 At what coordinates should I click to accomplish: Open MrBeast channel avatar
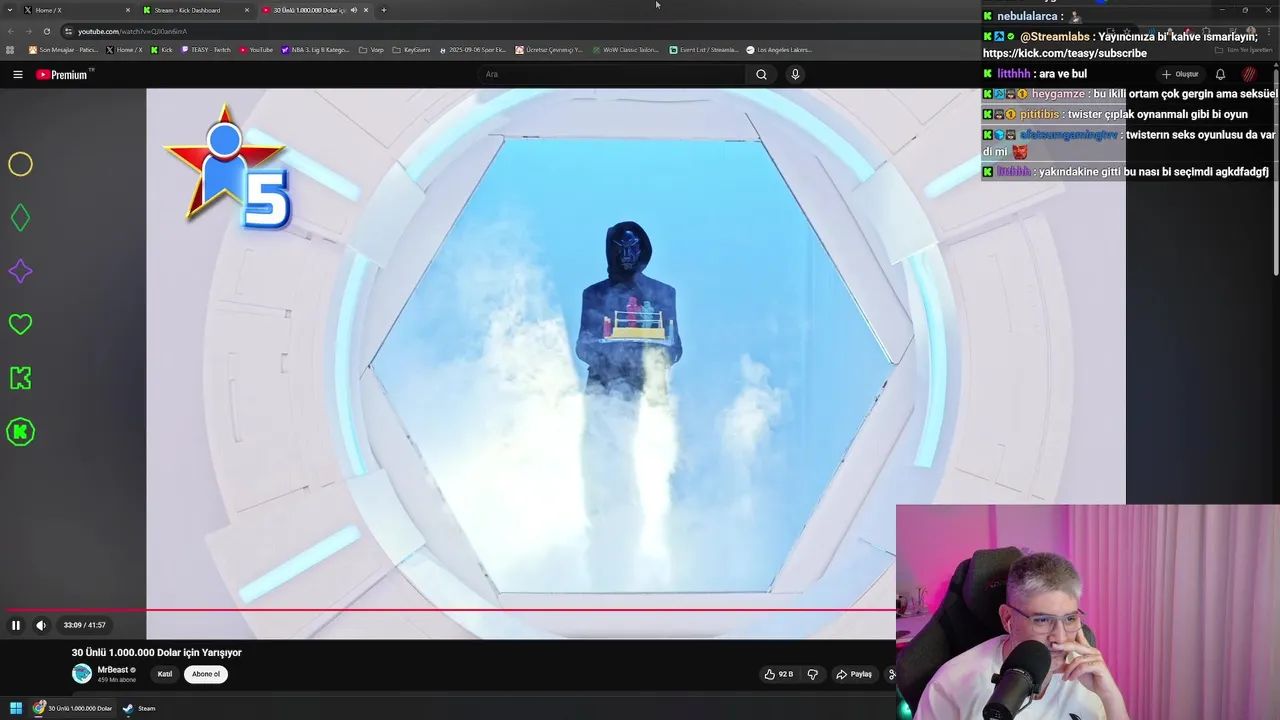pos(82,674)
